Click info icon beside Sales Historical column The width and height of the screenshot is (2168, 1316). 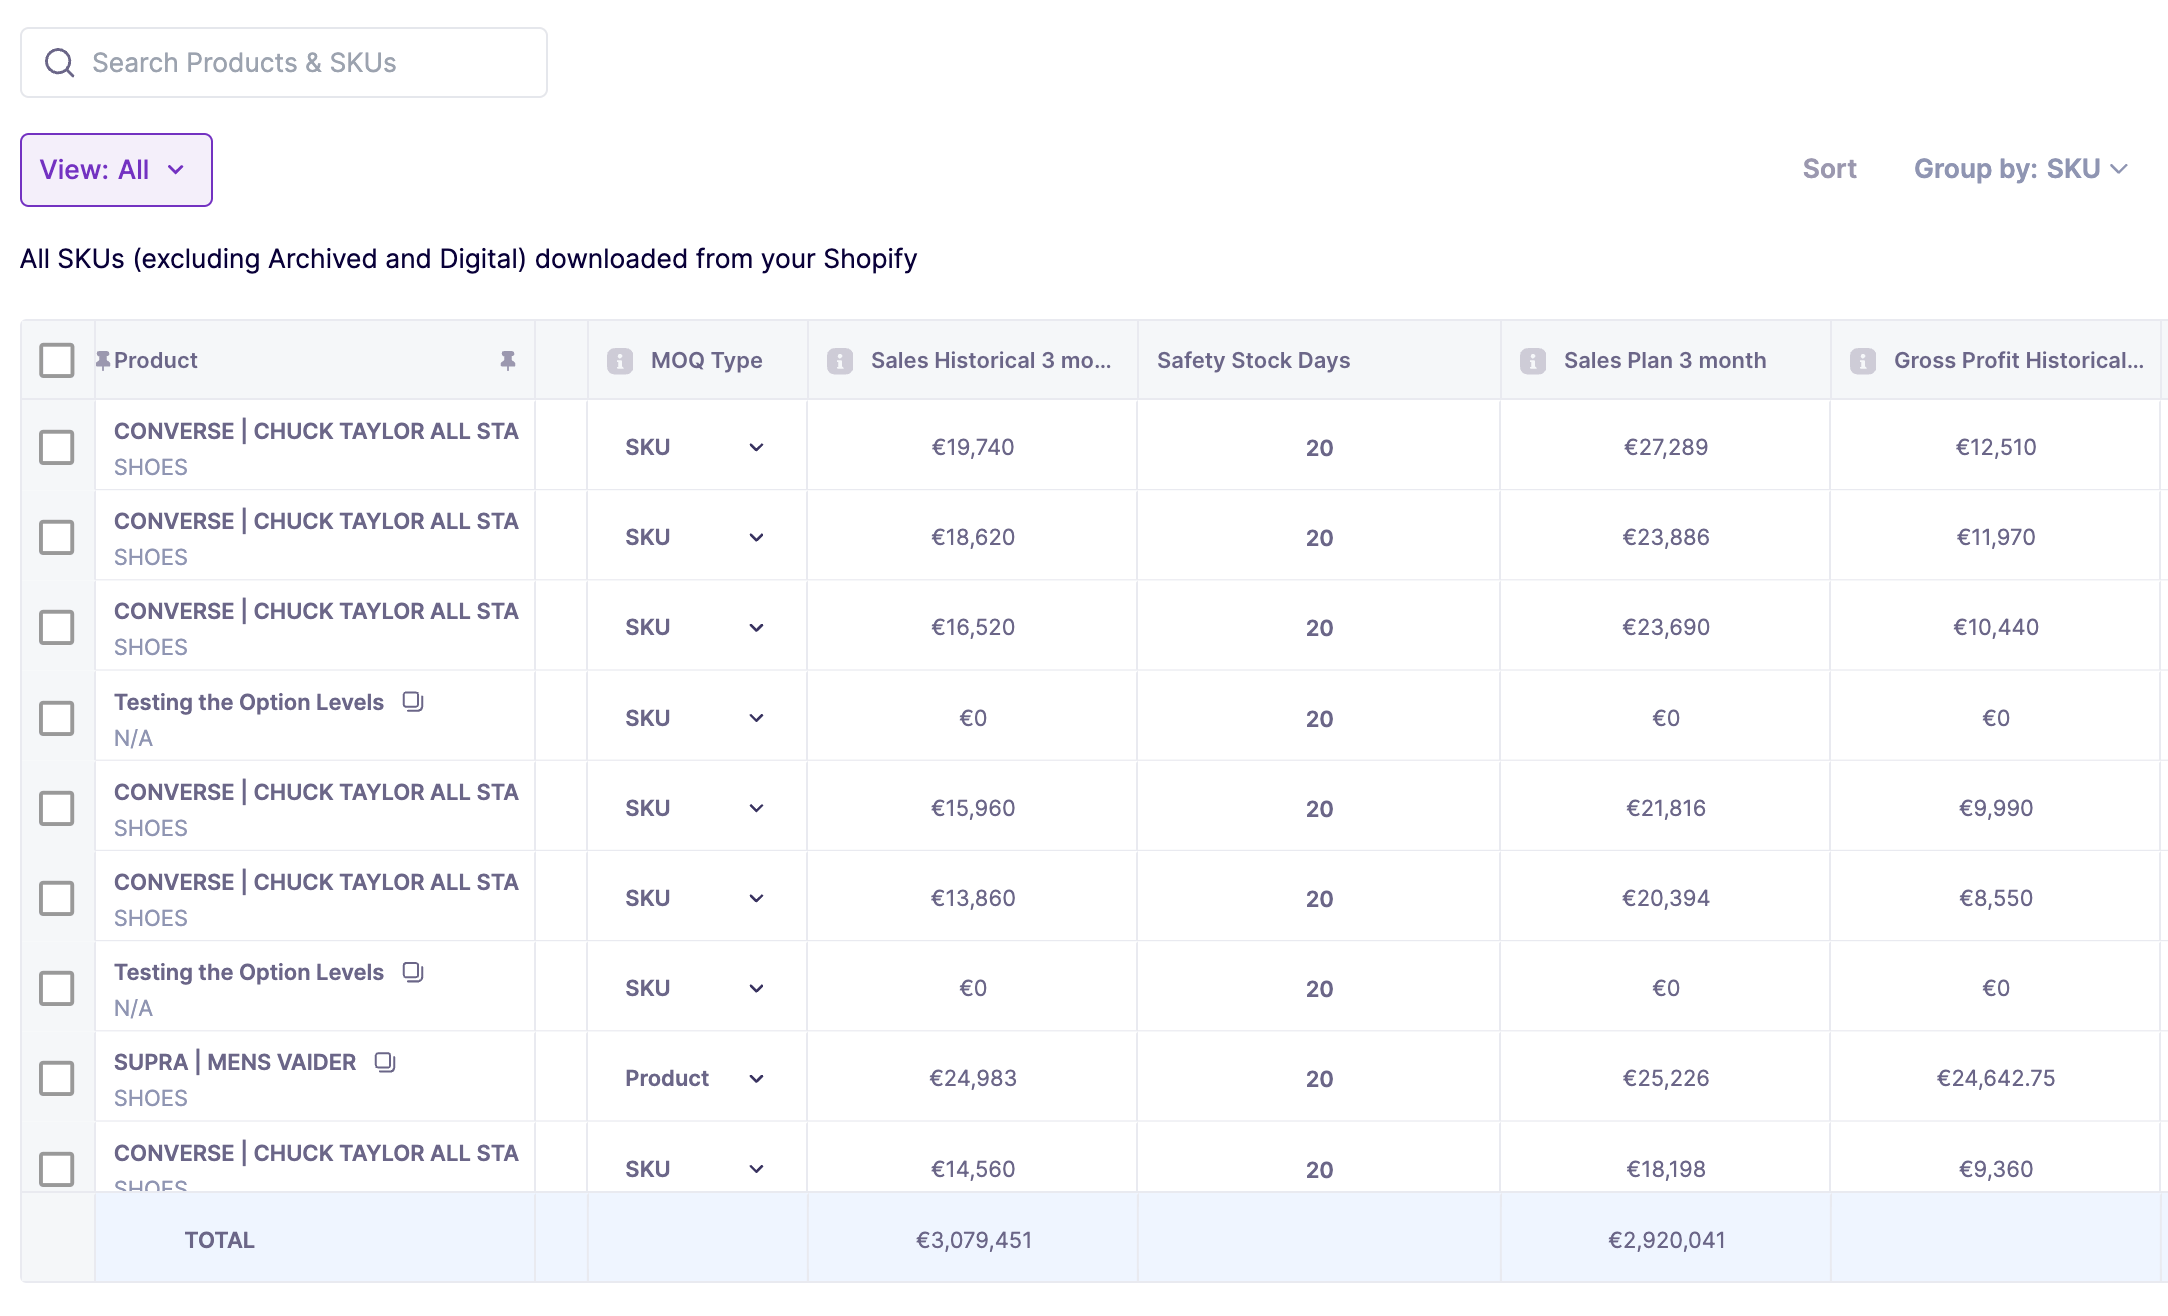[x=840, y=361]
